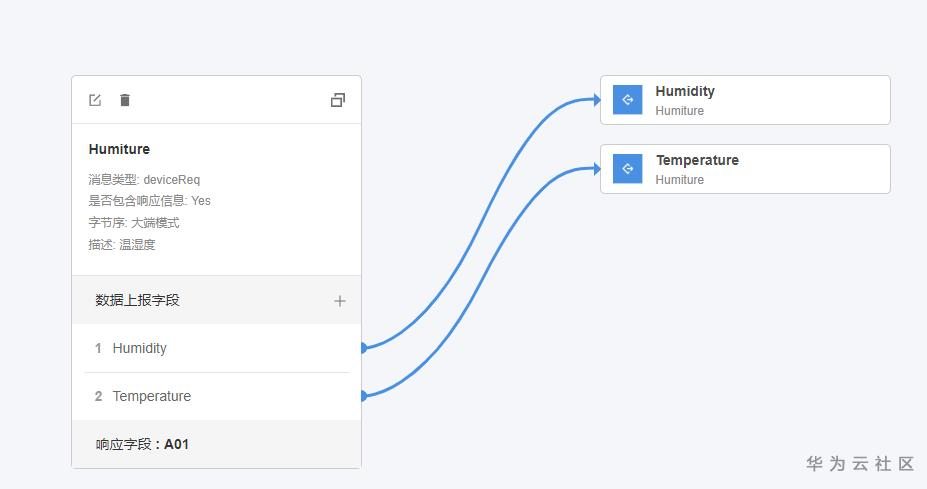Delete the Humiture message with trash icon
This screenshot has width=927, height=489.
coord(125,100)
